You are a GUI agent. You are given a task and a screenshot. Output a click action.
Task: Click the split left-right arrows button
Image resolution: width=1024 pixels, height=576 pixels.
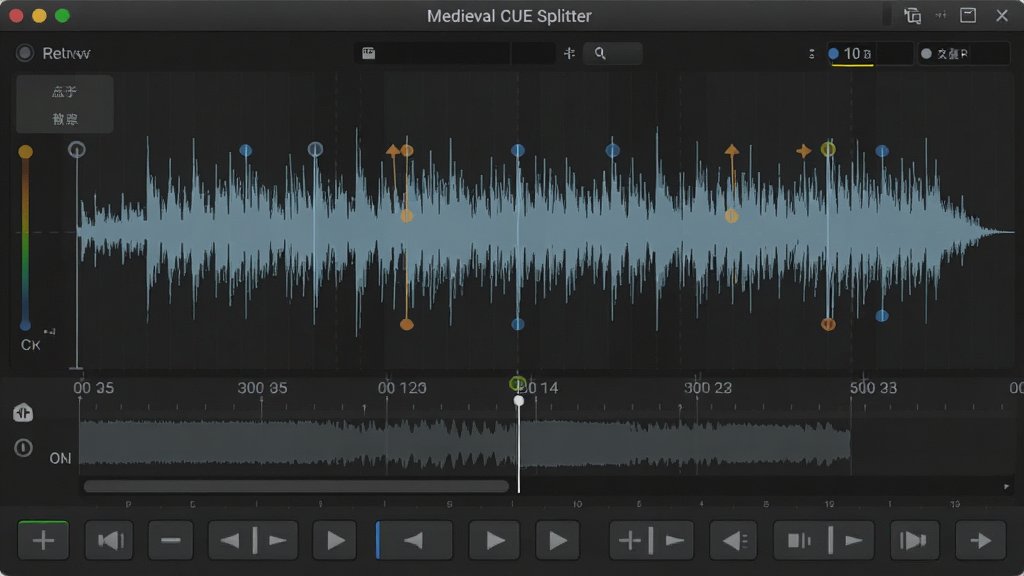coord(253,540)
